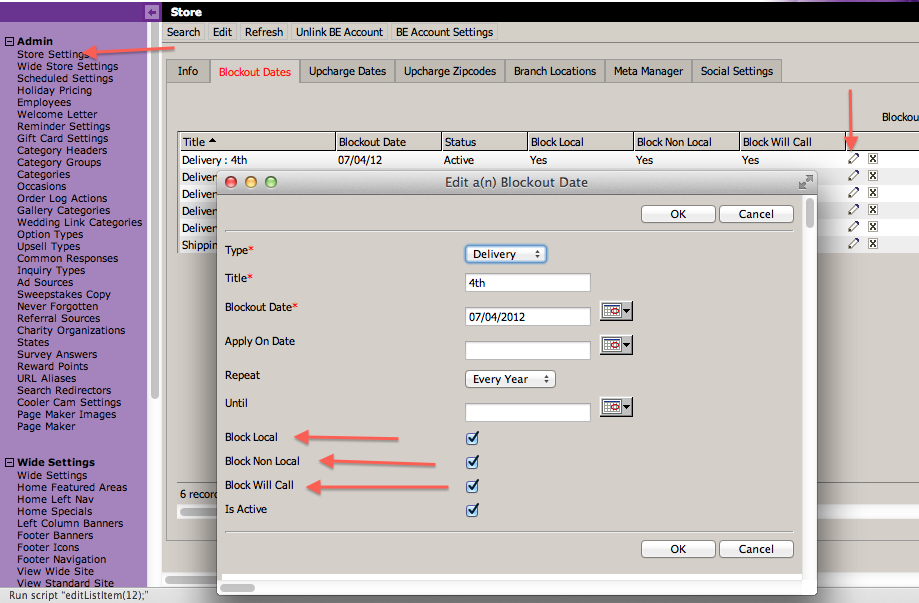The height and width of the screenshot is (603, 919).
Task: Open the Branch Locations tab
Action: click(554, 72)
